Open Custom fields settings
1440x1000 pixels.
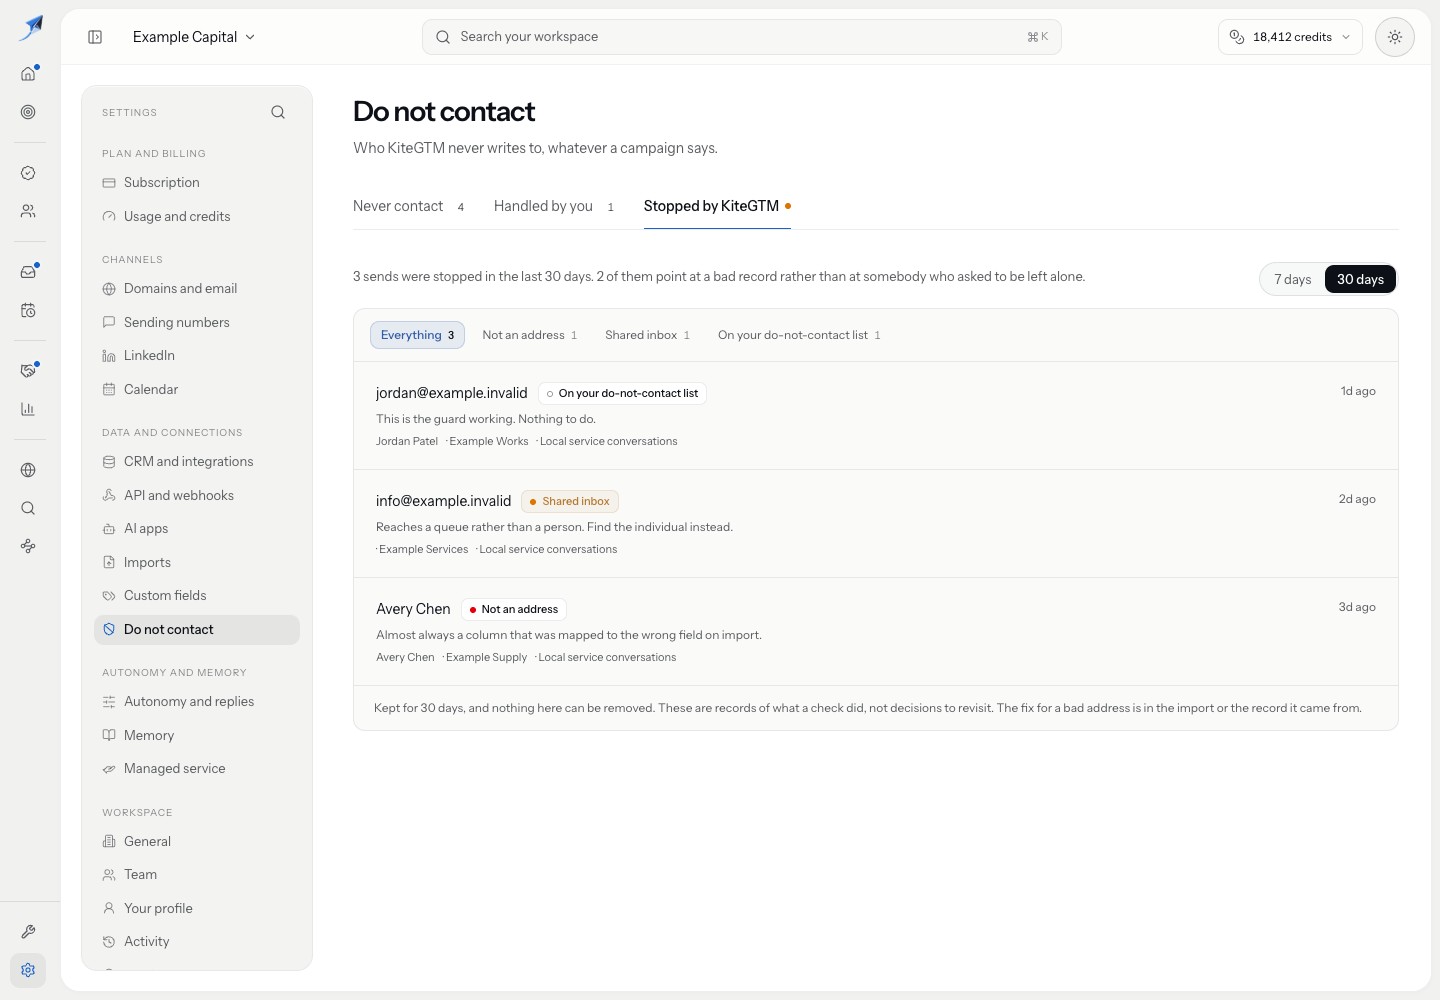coord(197,596)
